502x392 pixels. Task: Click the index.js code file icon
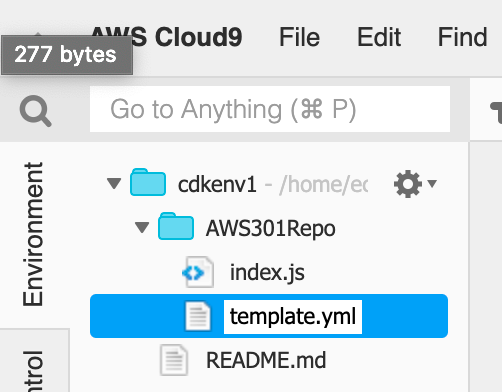[x=198, y=272]
